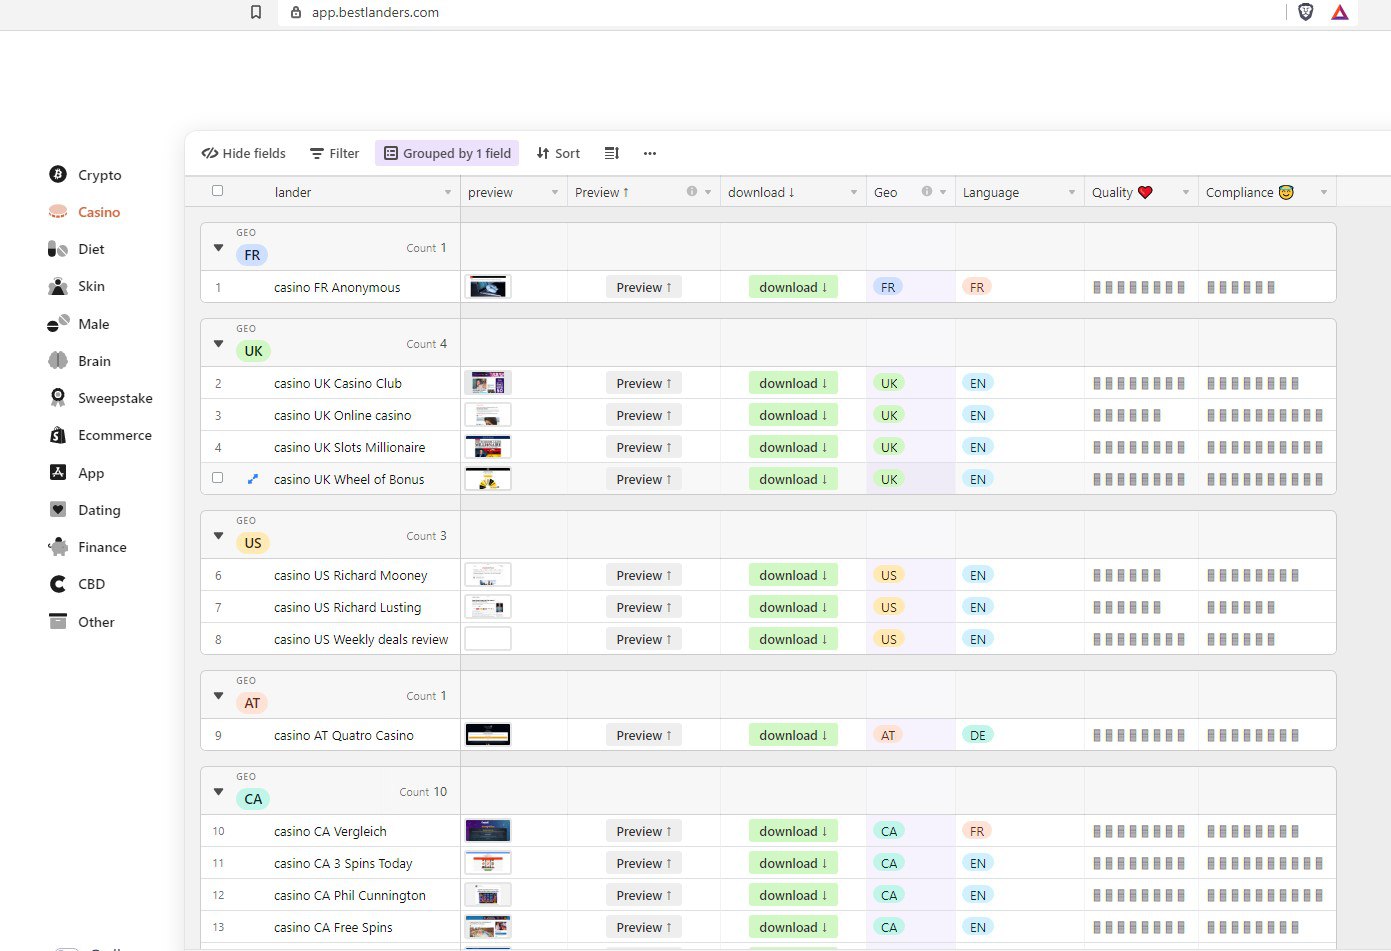Open thumbnail of casino AT Quatro Casino
The width and height of the screenshot is (1391, 951).
click(x=488, y=735)
